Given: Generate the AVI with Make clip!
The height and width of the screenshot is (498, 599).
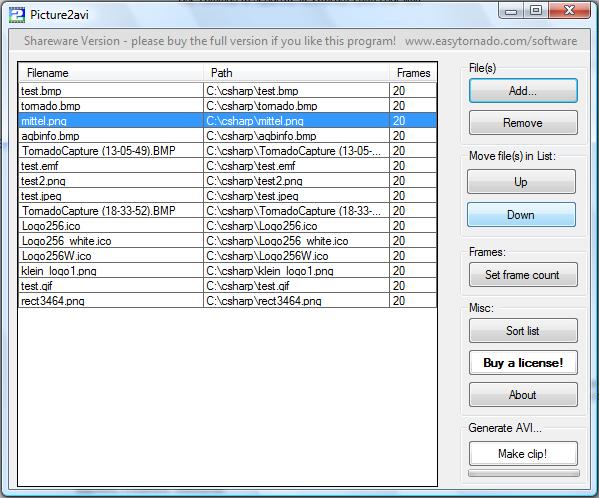Looking at the screenshot, I should click(523, 453).
